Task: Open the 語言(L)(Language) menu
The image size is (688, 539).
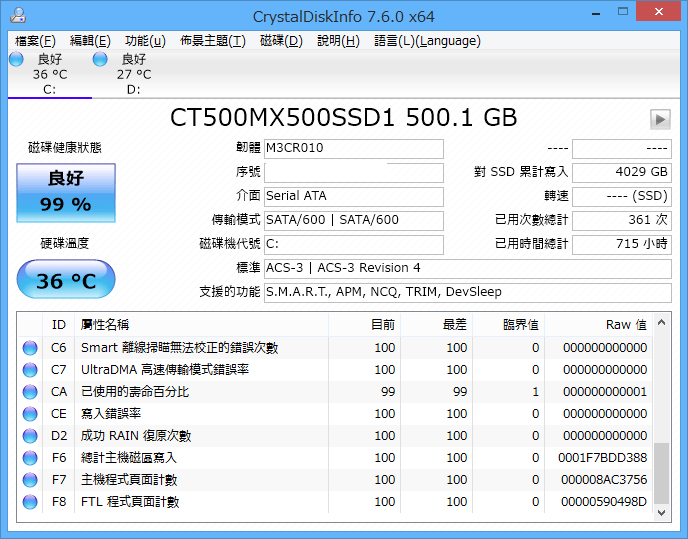Action: click(427, 41)
